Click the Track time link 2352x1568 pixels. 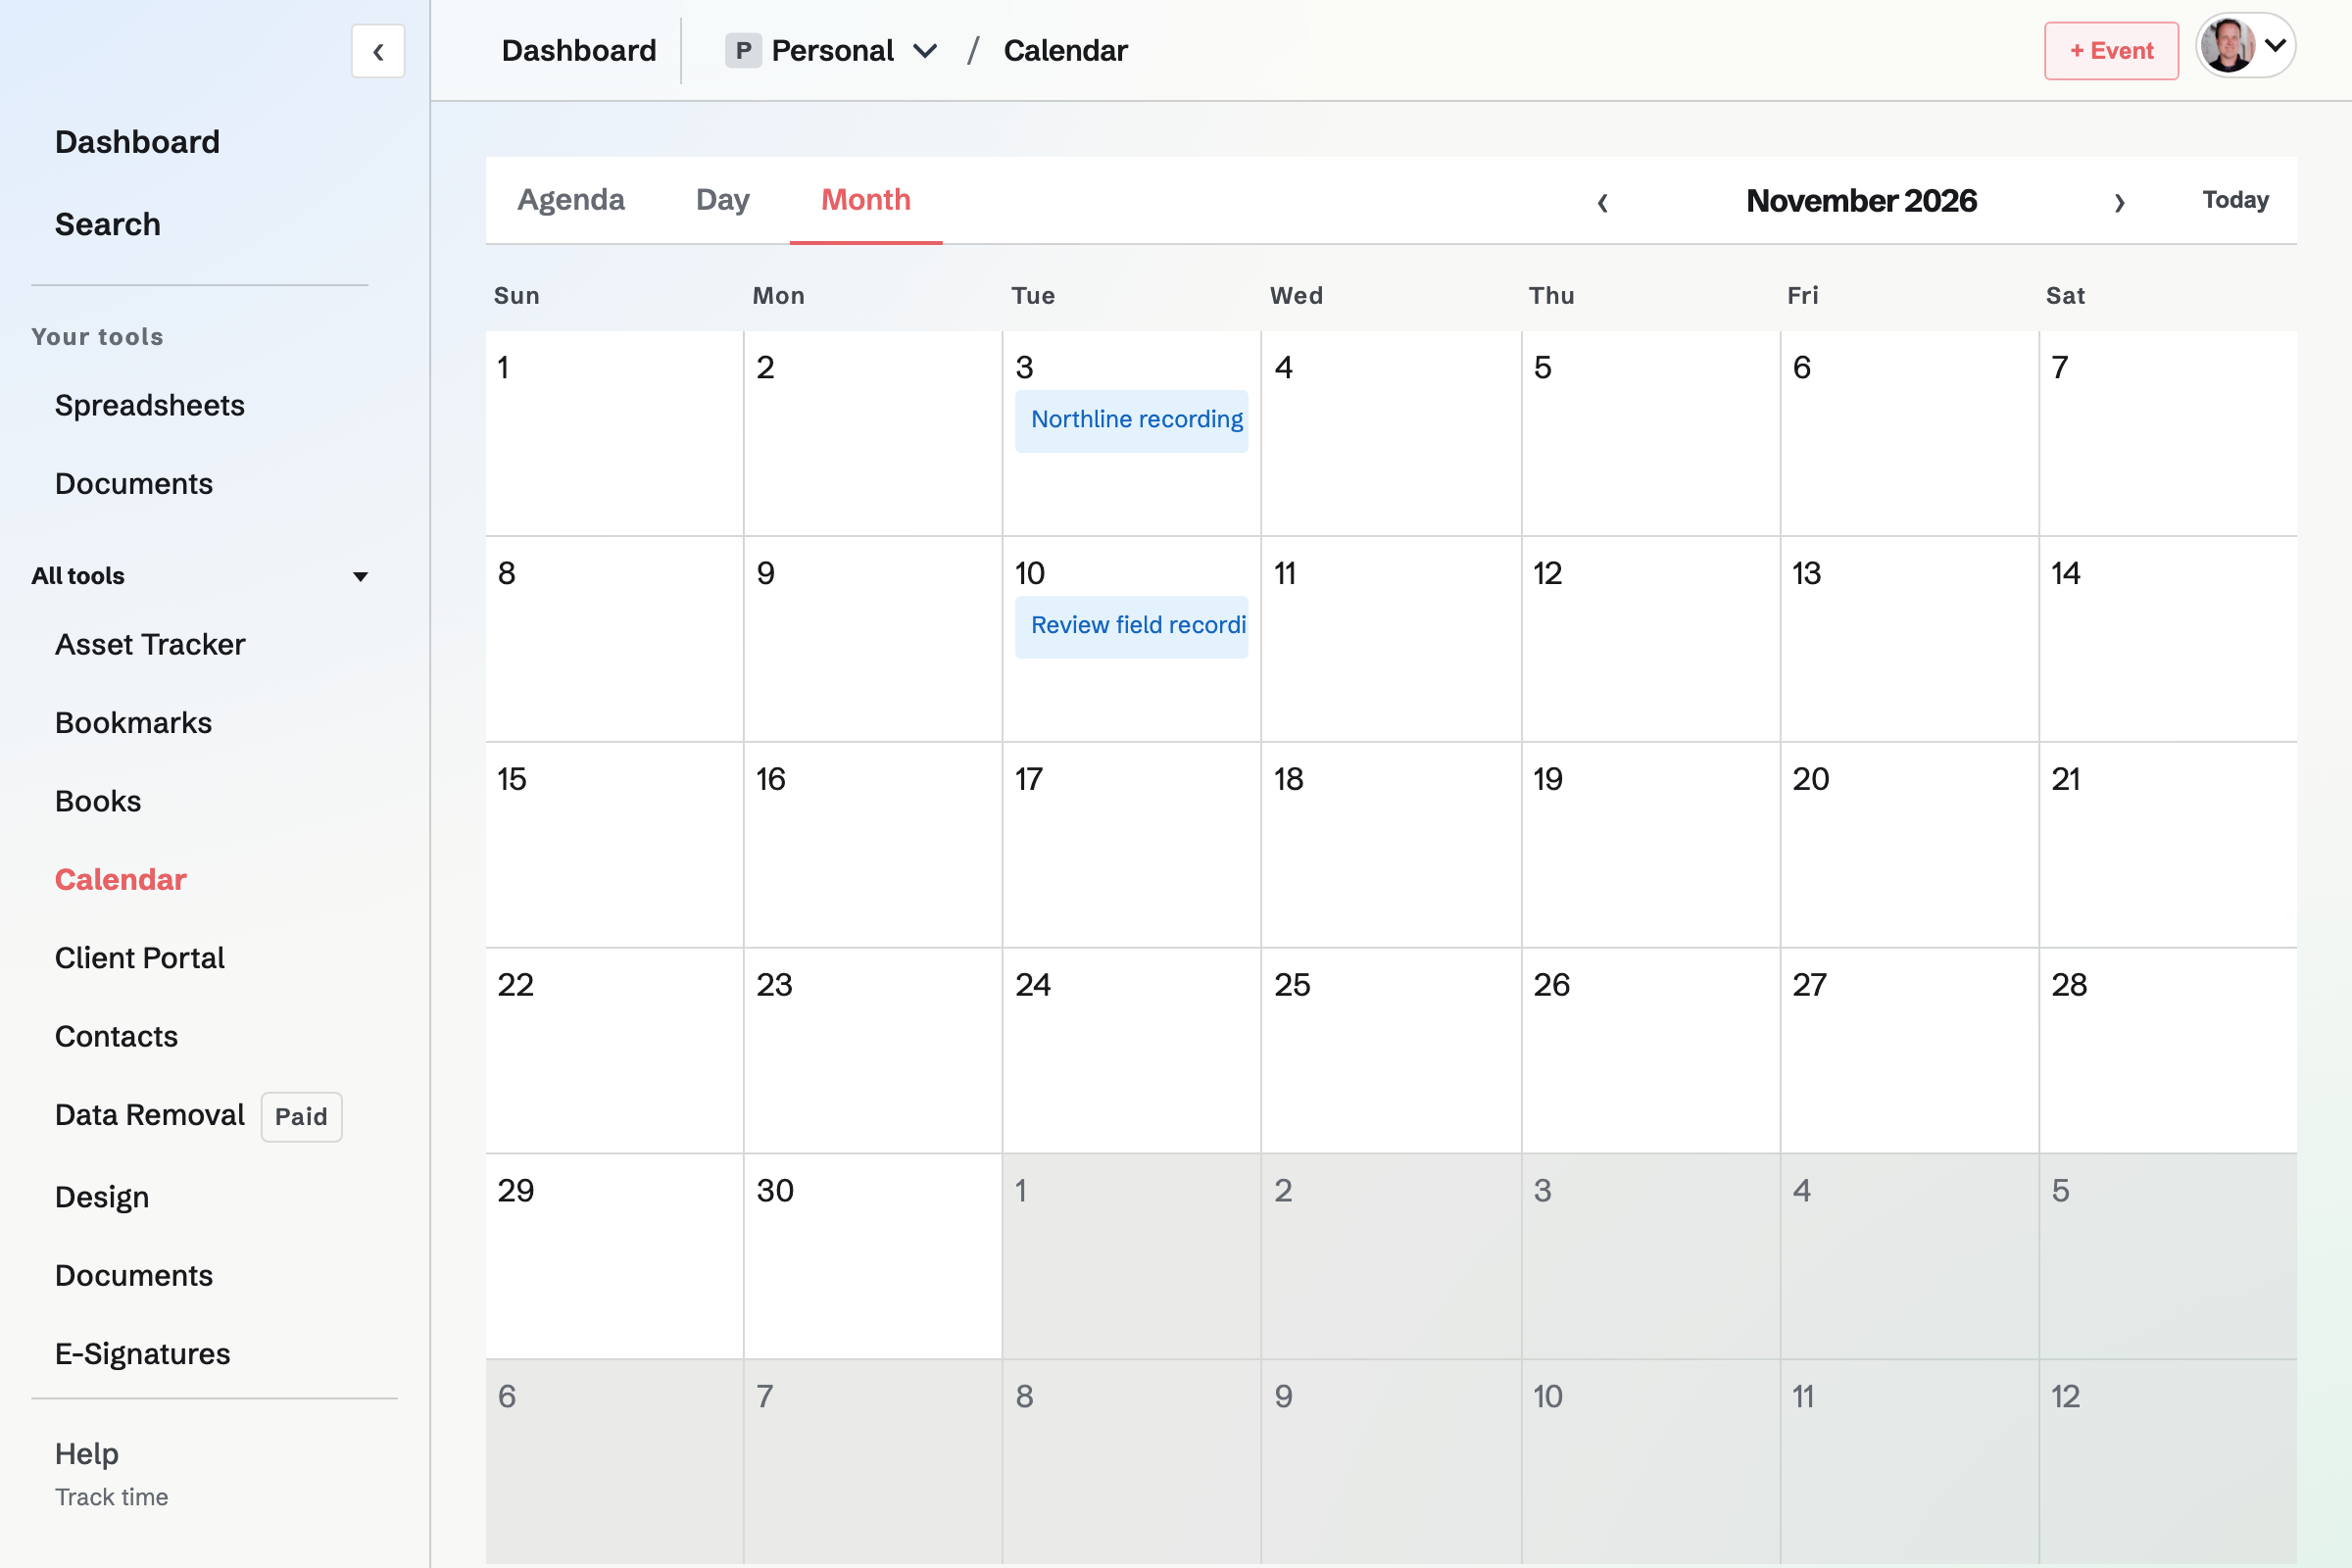(x=112, y=1497)
